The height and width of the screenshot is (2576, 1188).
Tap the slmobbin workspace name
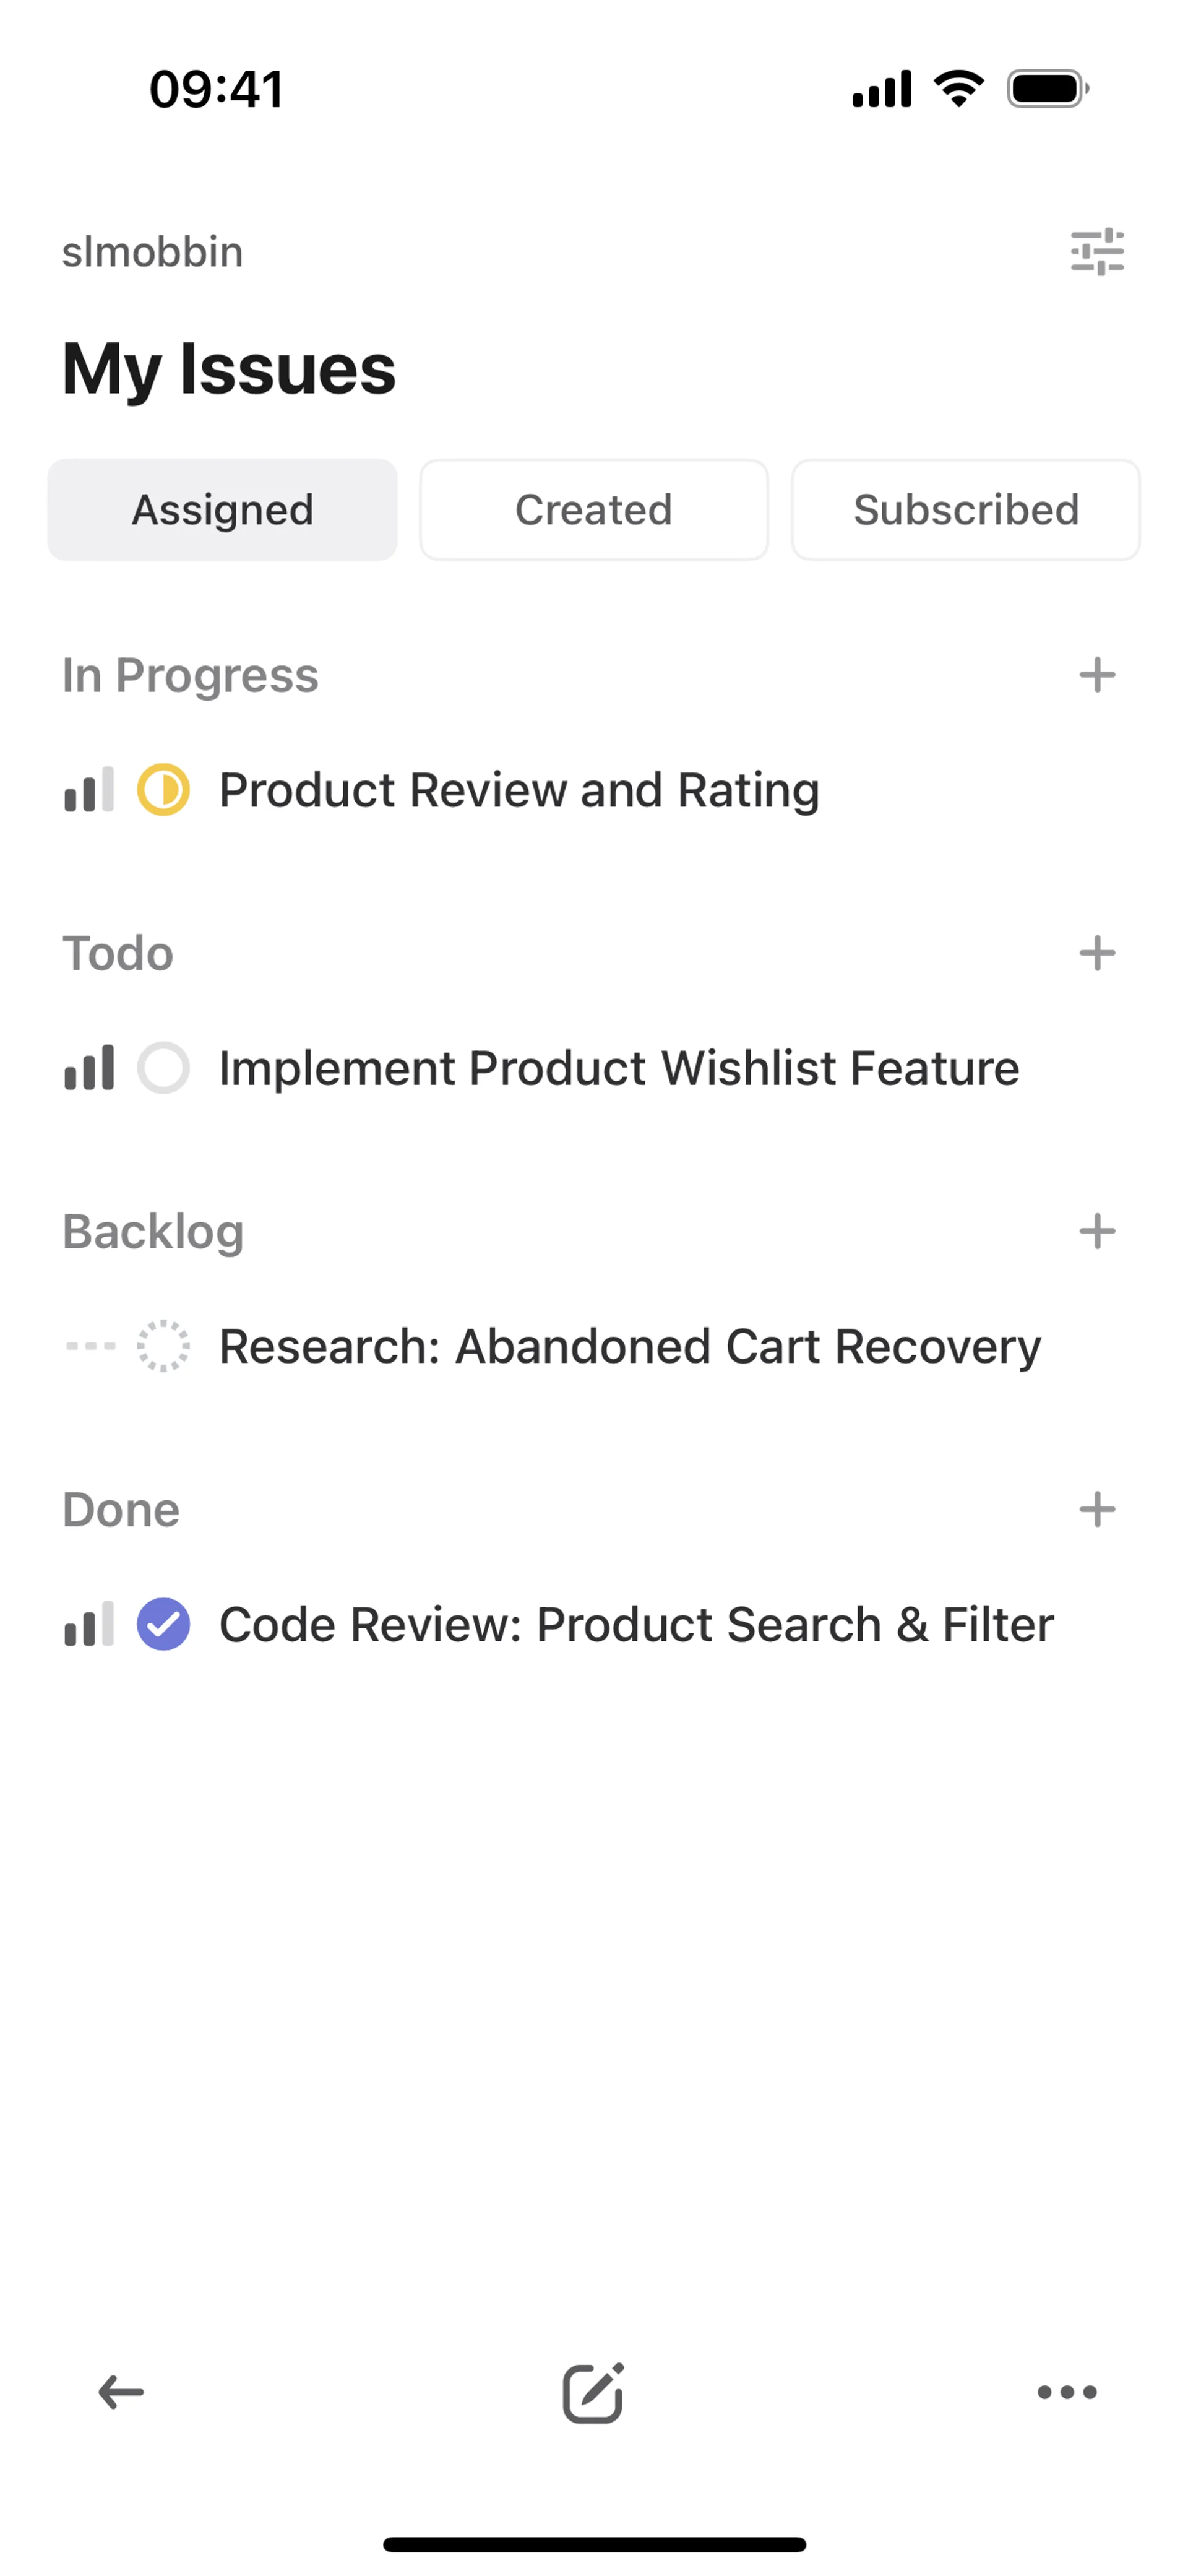(x=153, y=252)
